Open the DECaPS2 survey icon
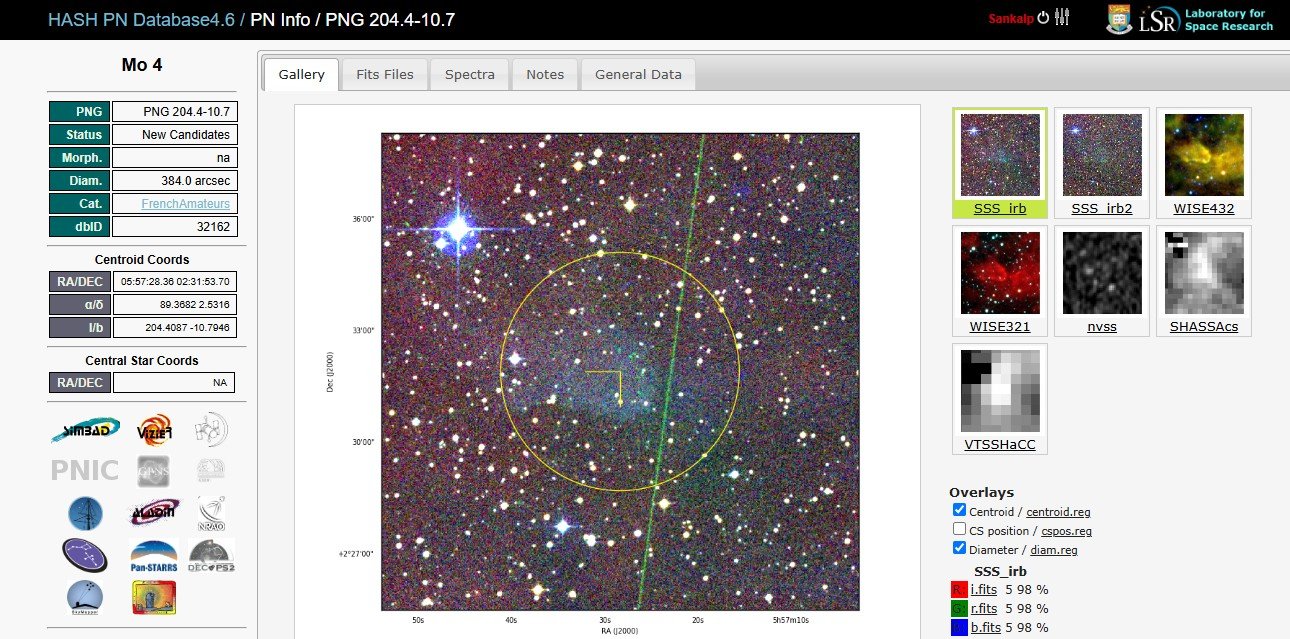Image resolution: width=1290 pixels, height=639 pixels. [212, 554]
